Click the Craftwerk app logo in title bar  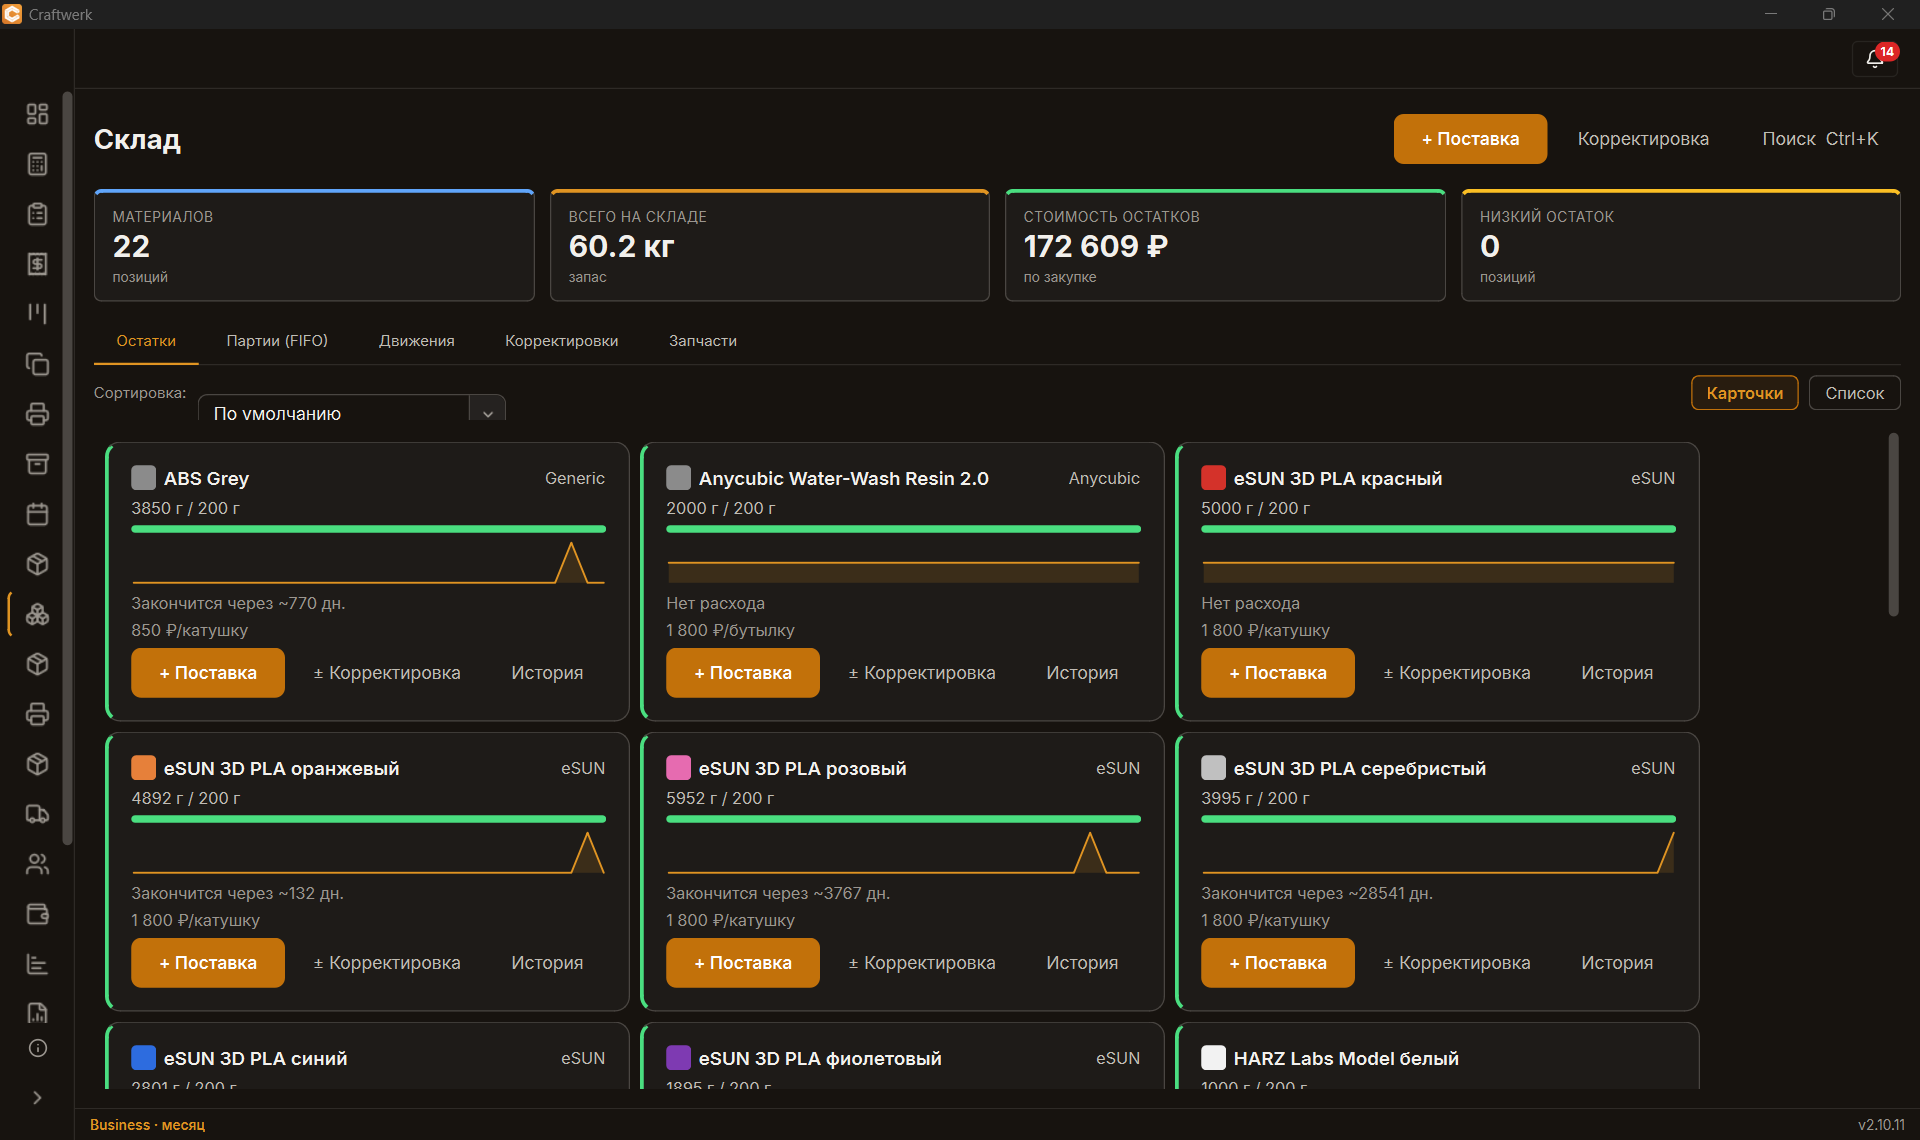click(x=12, y=14)
